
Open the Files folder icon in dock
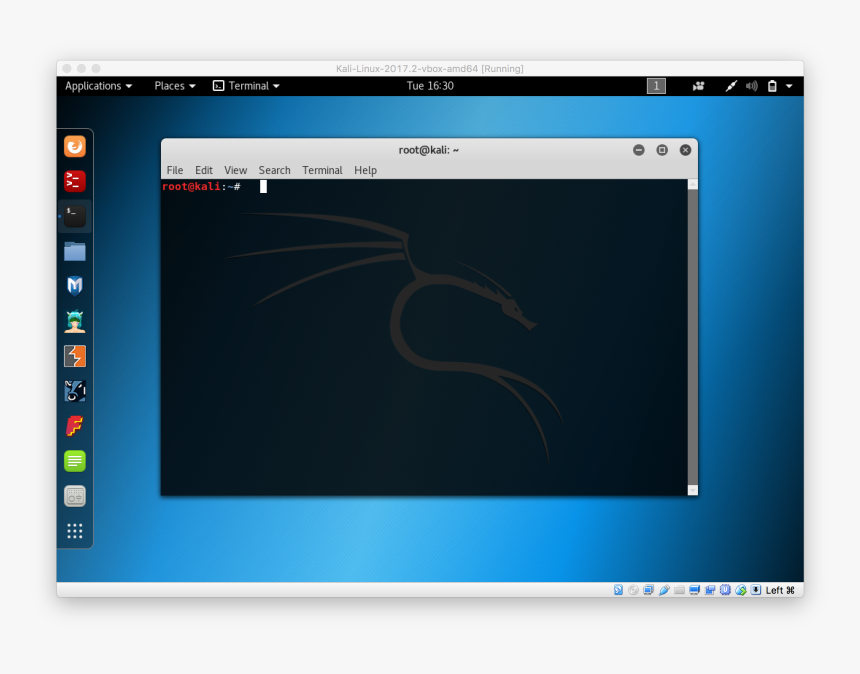[75, 251]
